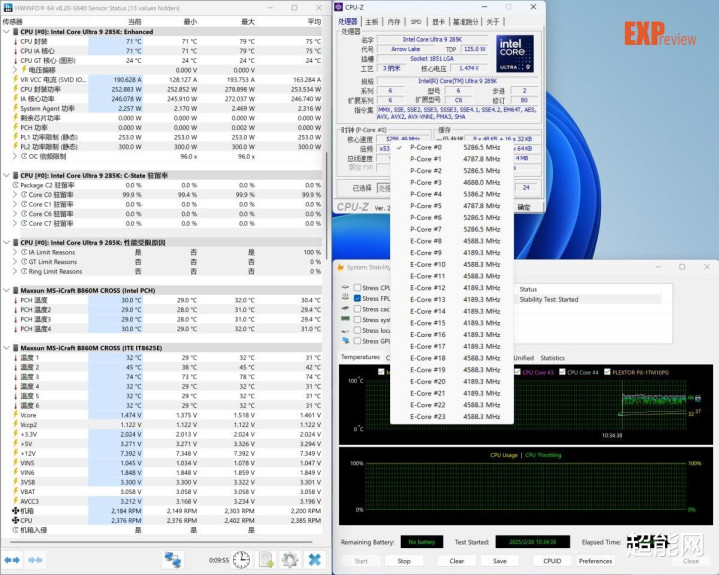Enable Stress system memory checkbox
The image size is (719, 575).
click(357, 320)
